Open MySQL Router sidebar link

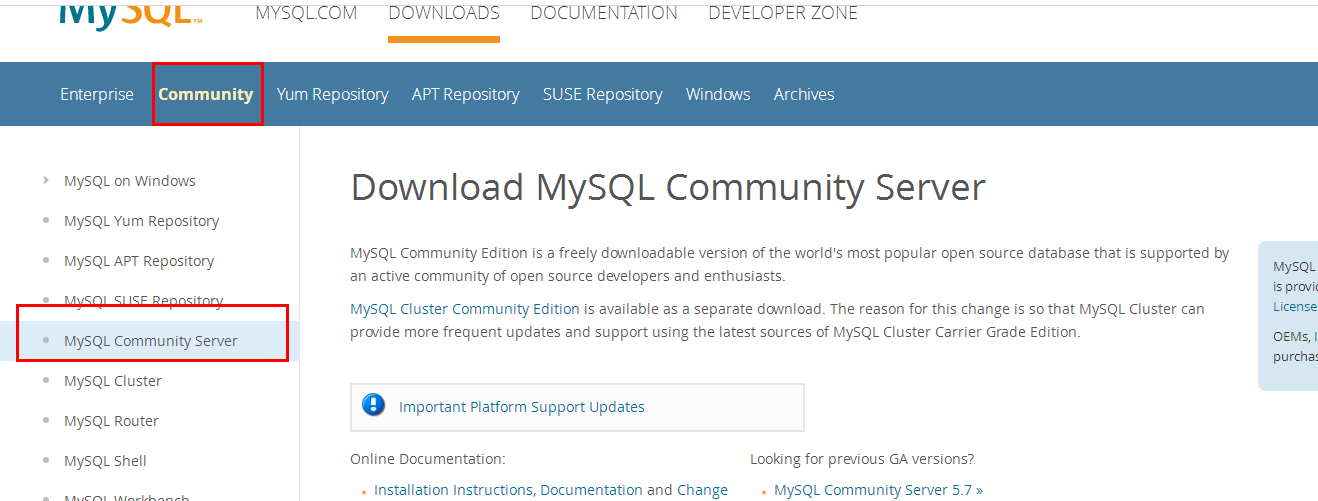[x=112, y=421]
